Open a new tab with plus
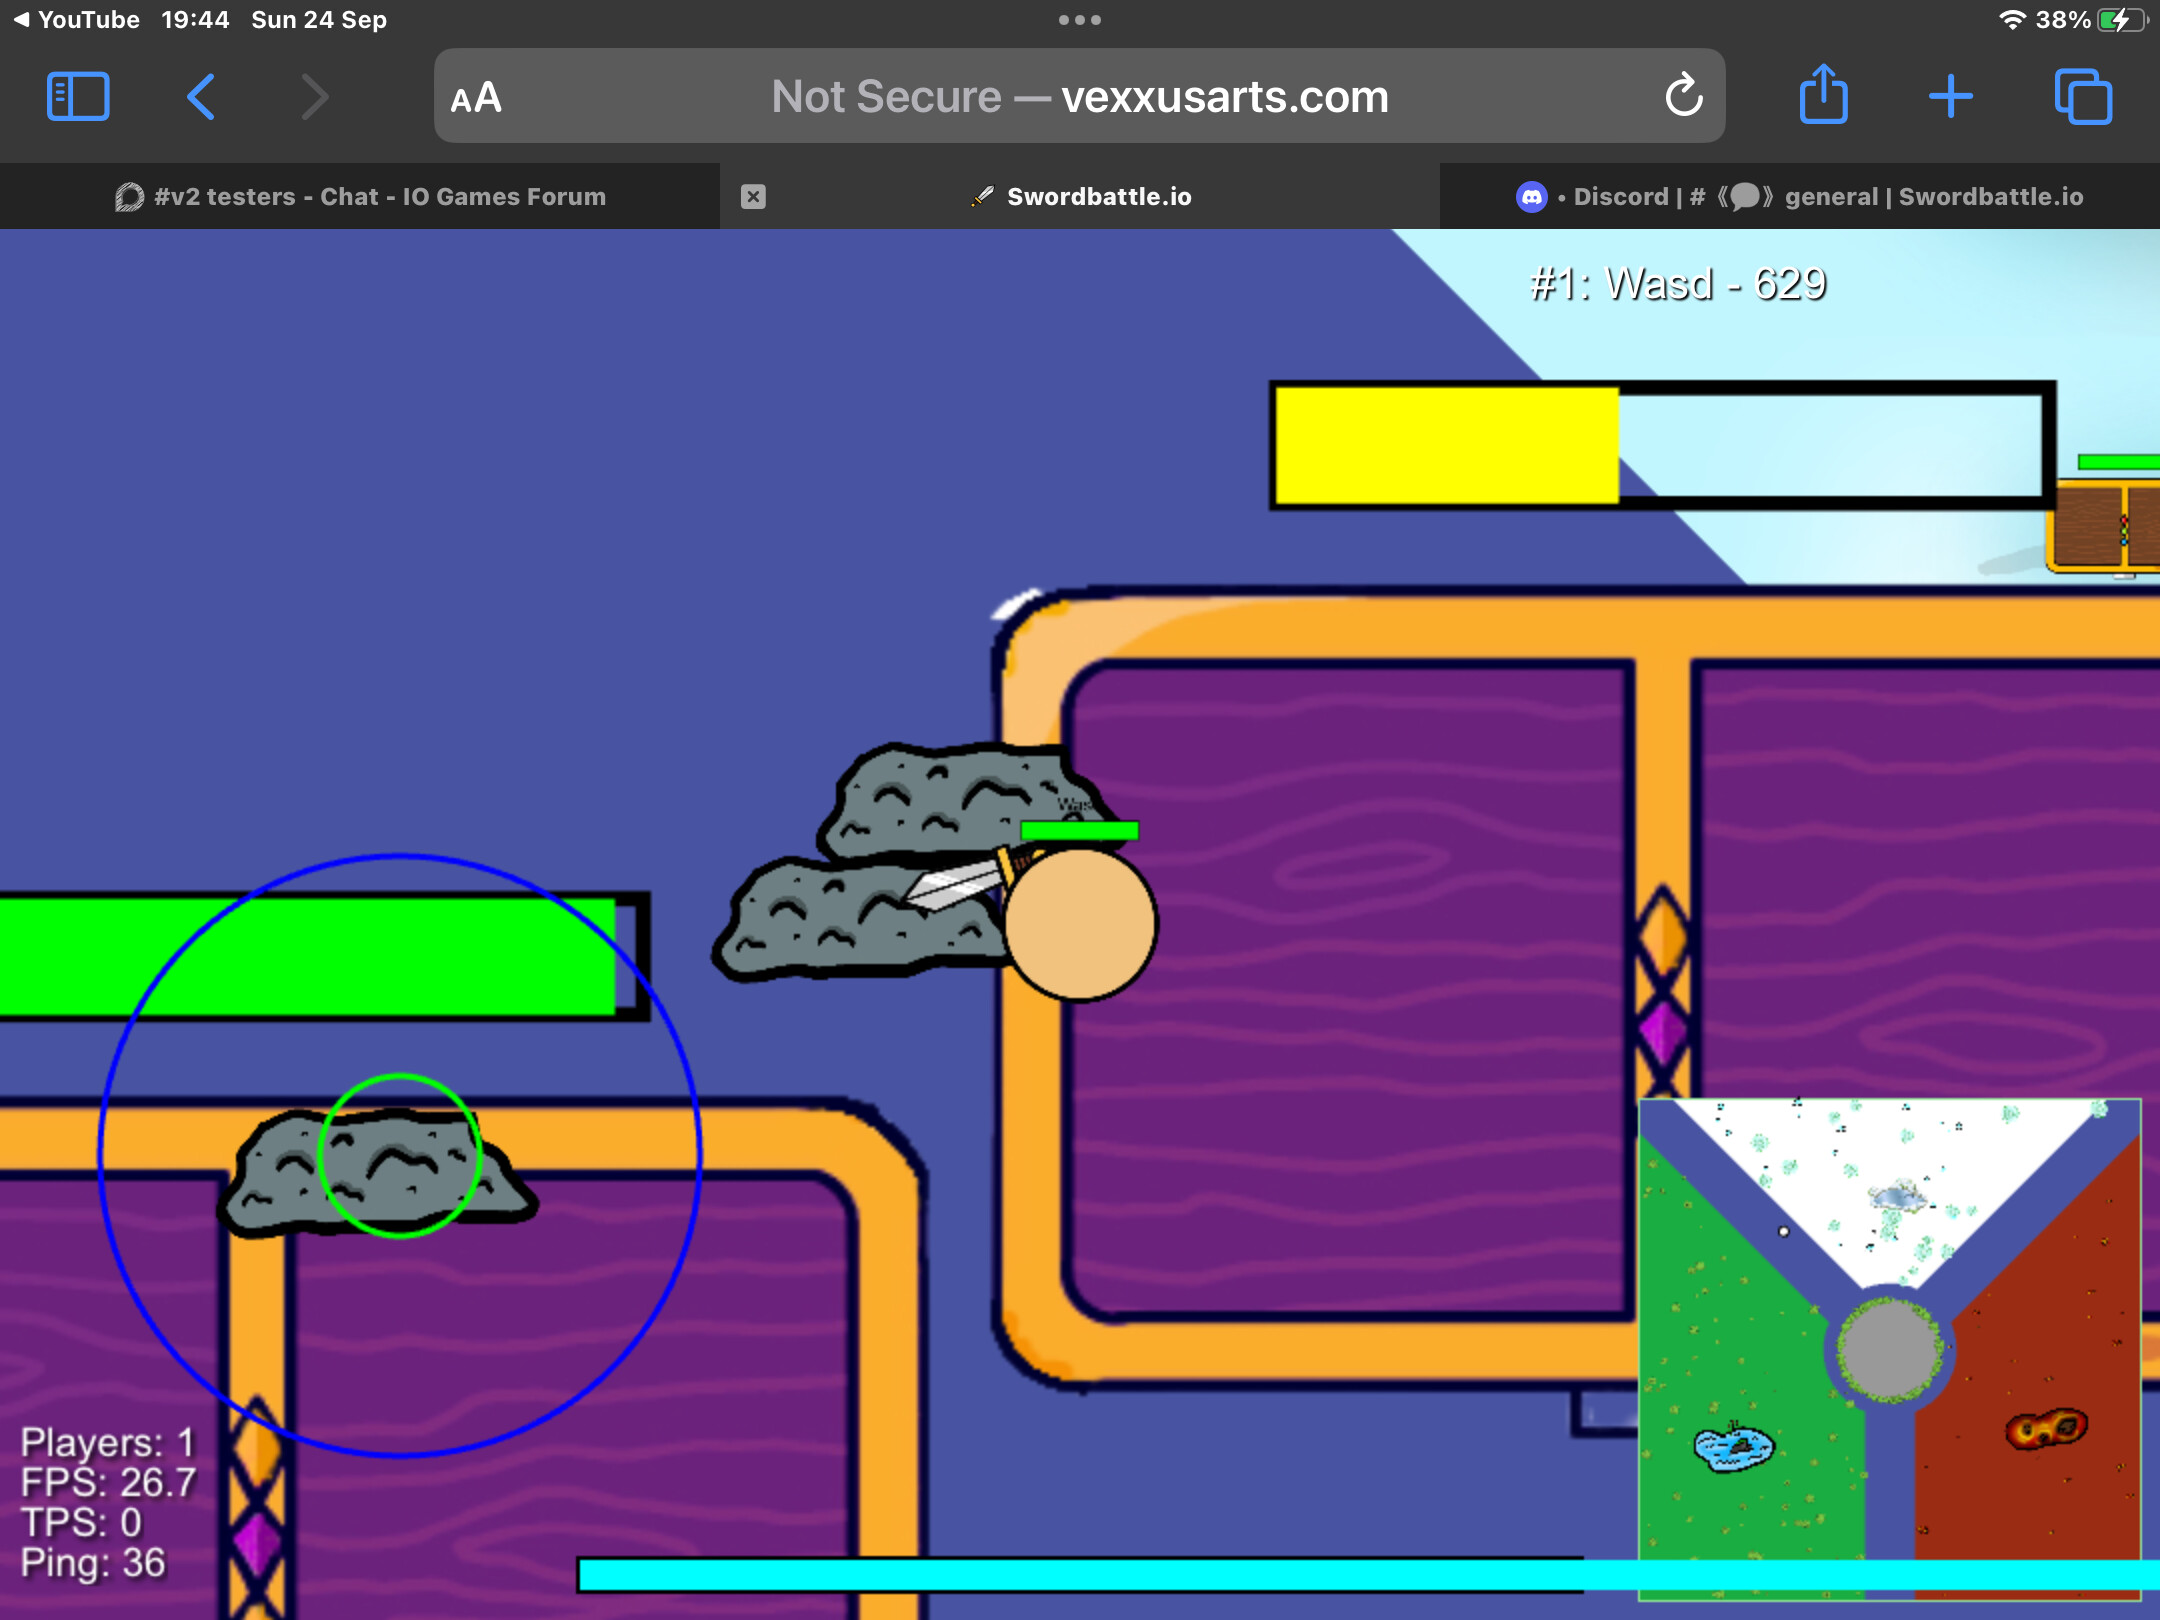 [1950, 97]
